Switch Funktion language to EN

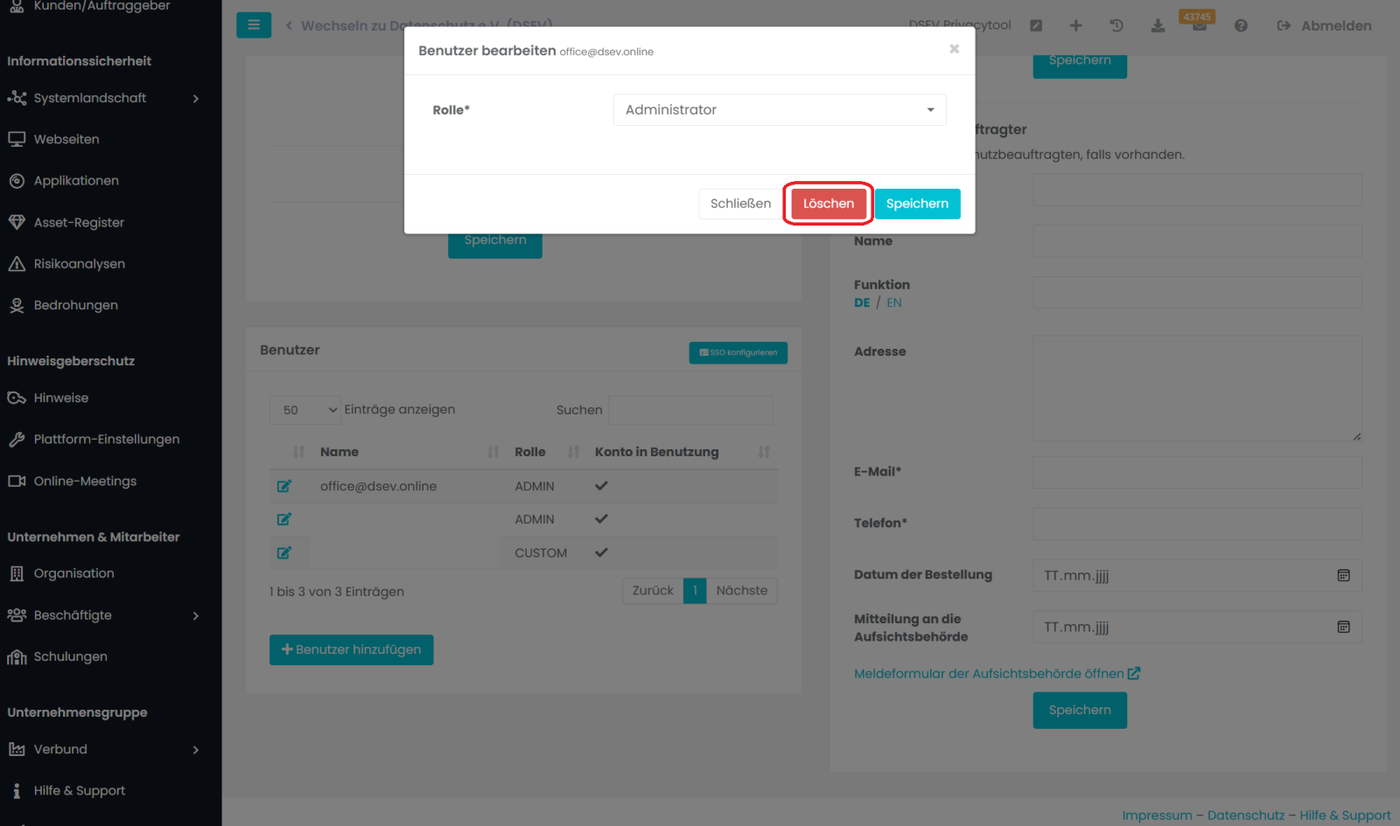[894, 303]
